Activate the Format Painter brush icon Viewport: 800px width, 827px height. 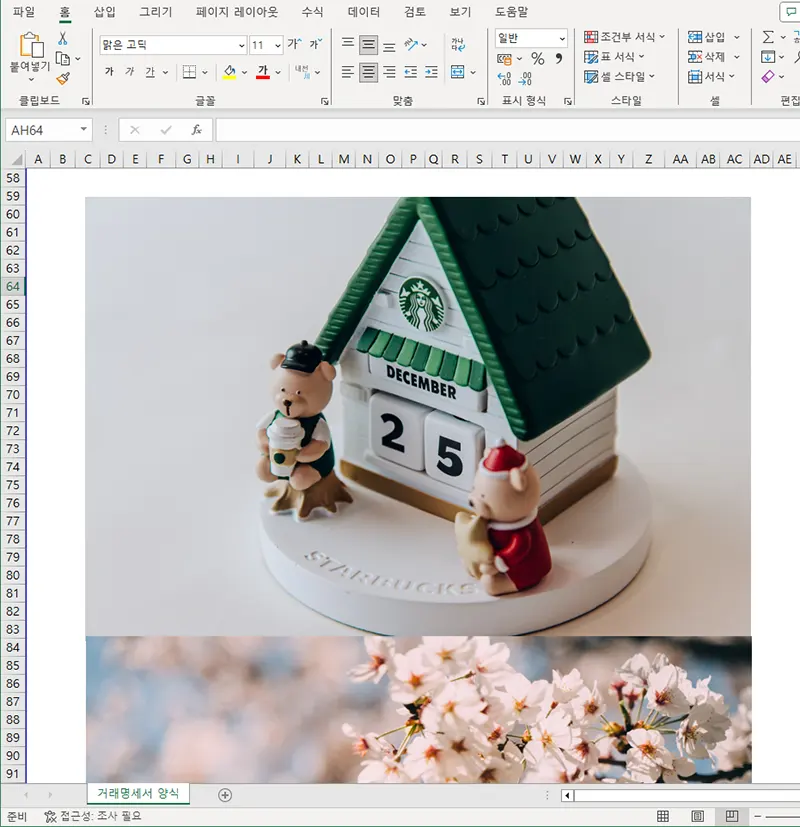click(63, 79)
